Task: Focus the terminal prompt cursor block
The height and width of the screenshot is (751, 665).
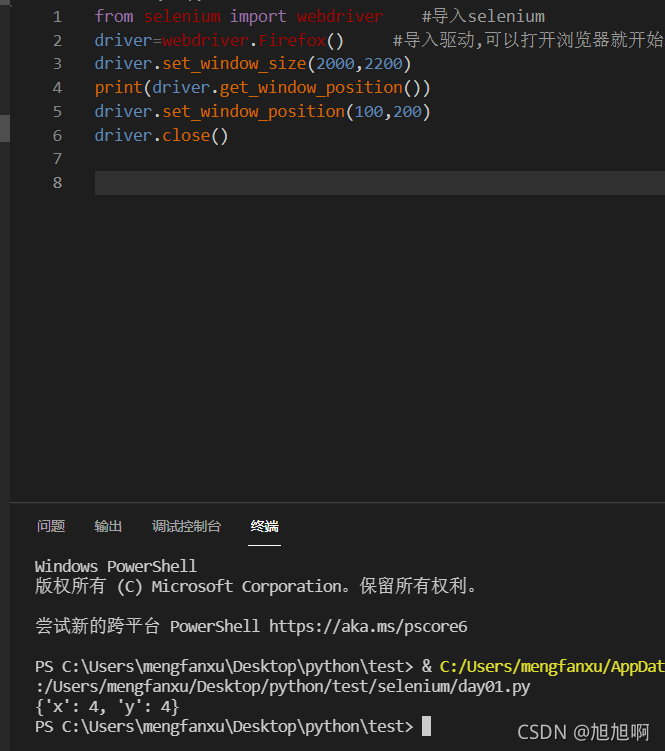Action: click(426, 726)
